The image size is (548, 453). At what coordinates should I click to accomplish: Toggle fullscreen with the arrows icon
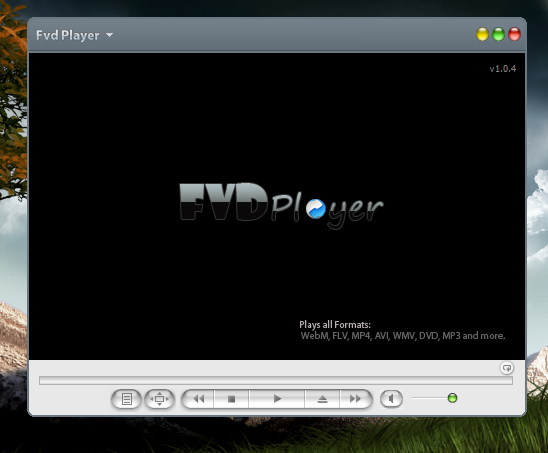click(159, 399)
